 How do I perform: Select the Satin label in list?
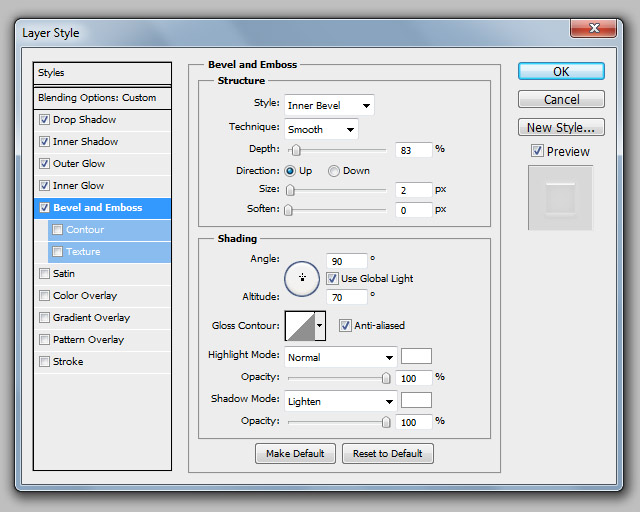coord(64,274)
